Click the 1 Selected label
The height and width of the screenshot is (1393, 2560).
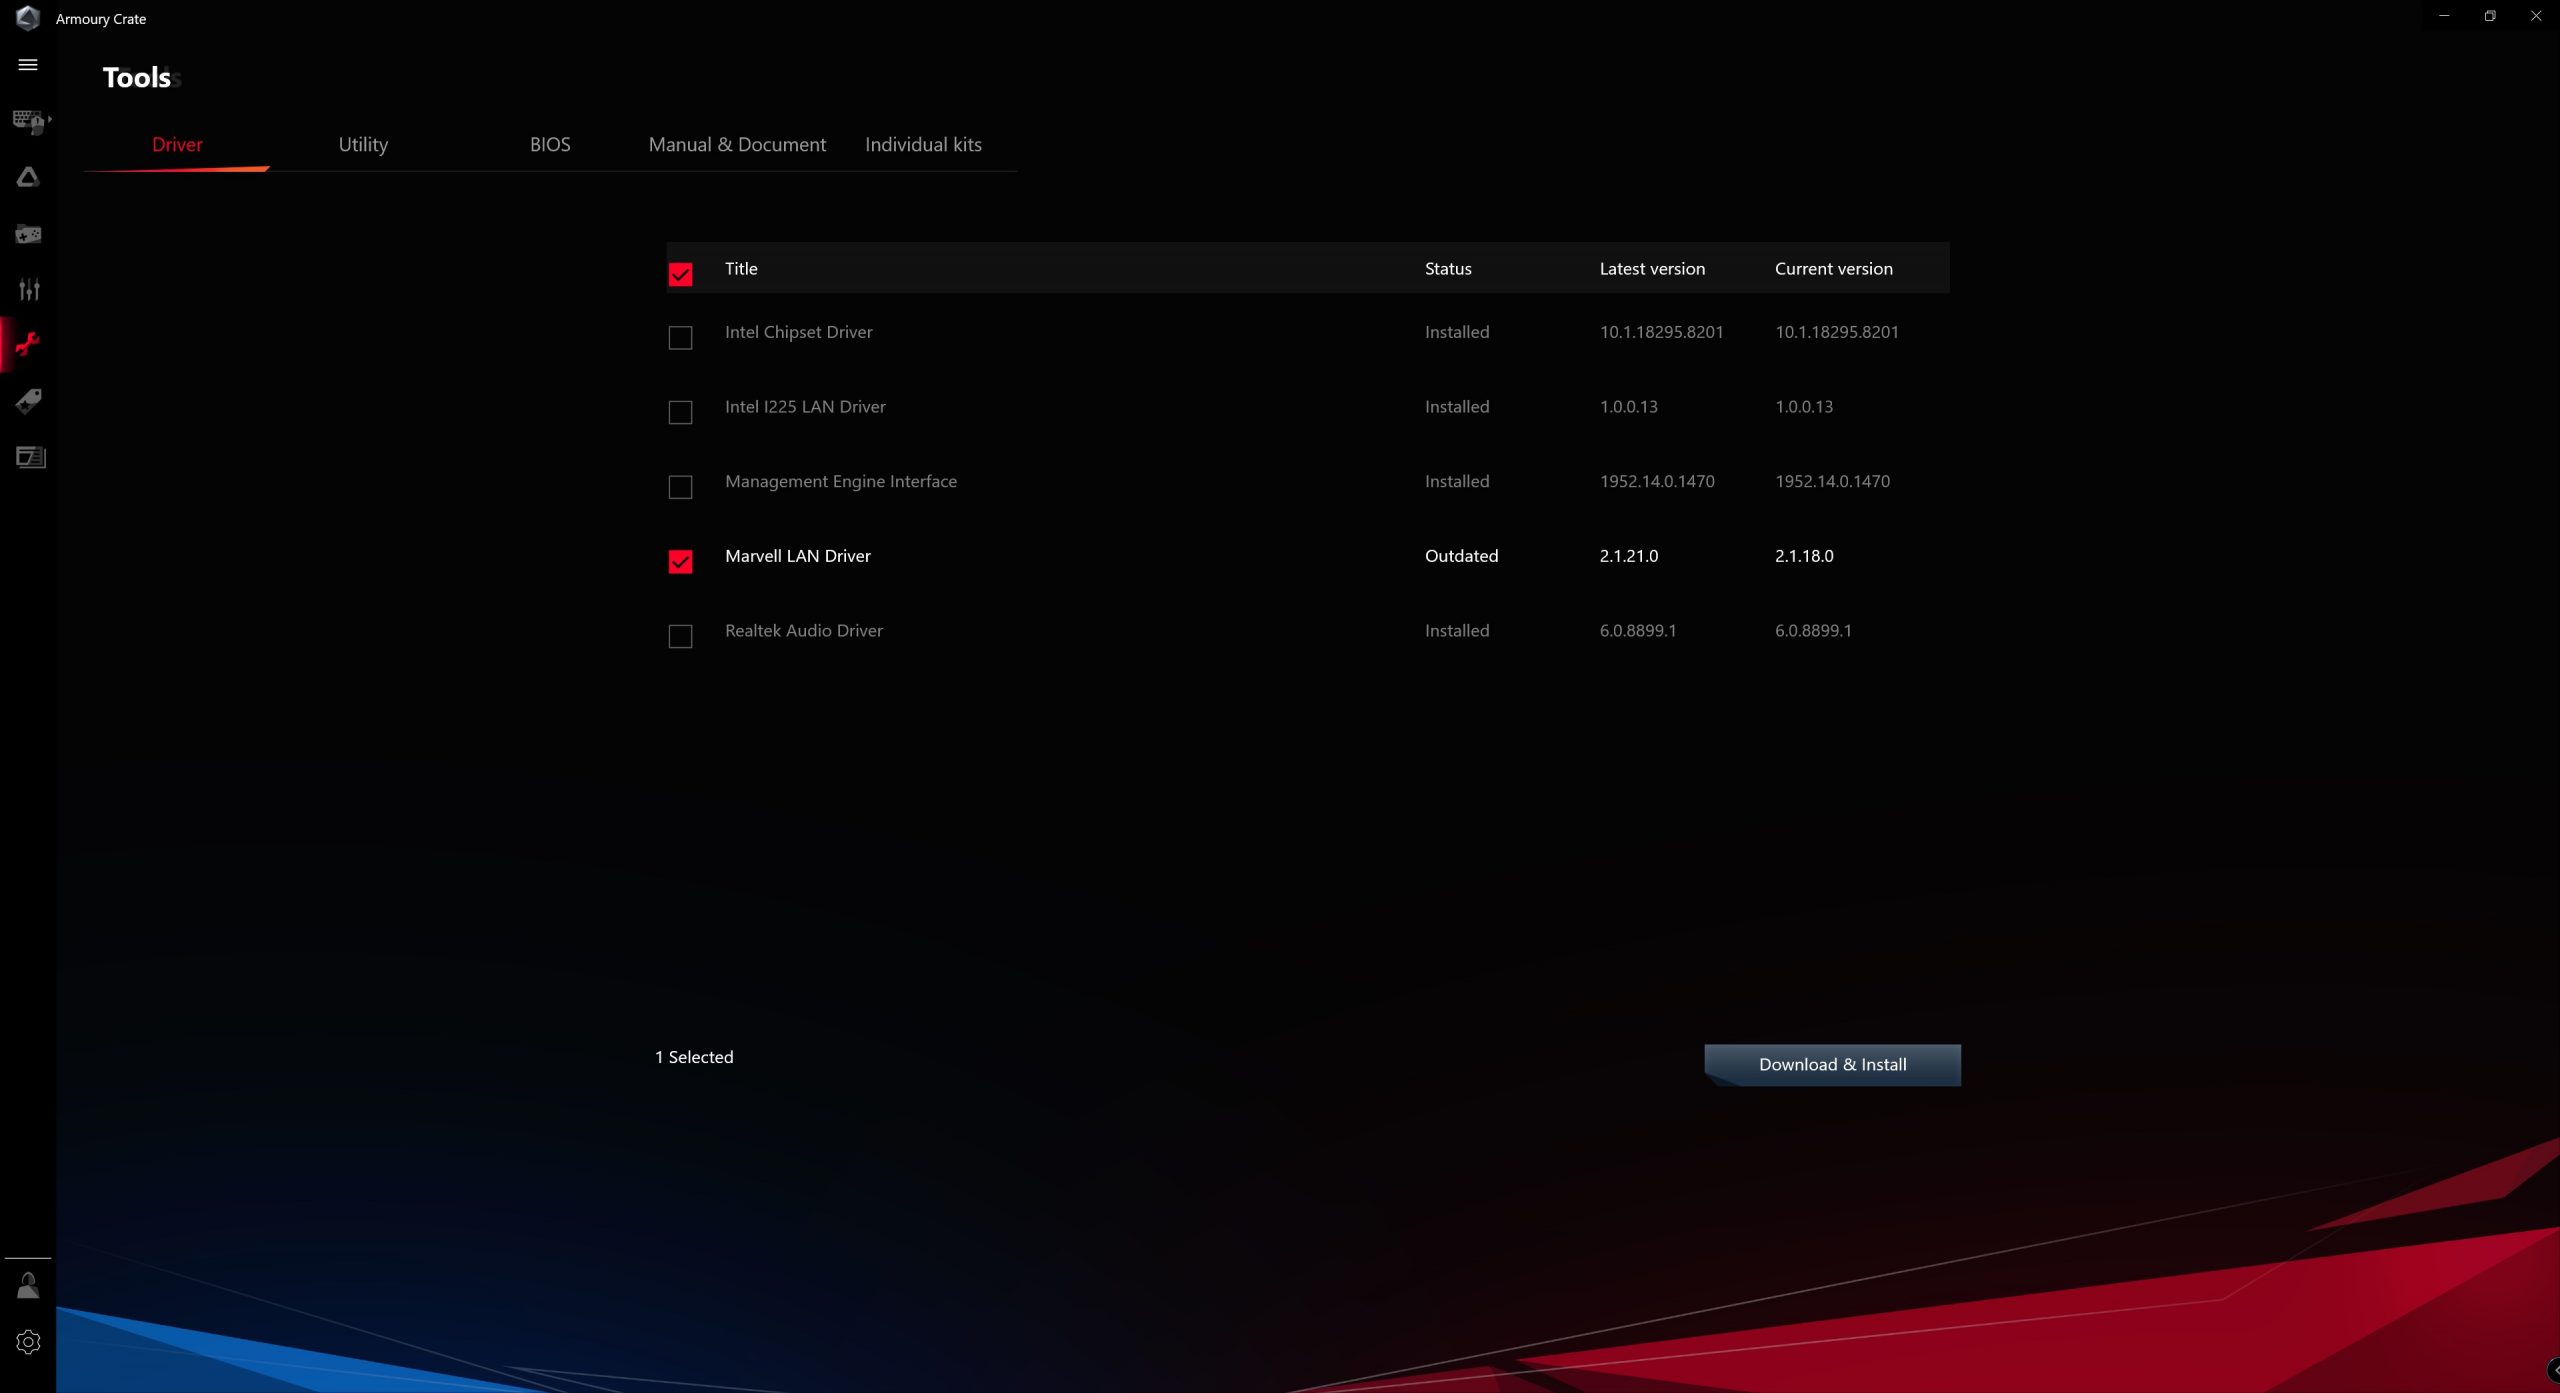[x=694, y=1058]
